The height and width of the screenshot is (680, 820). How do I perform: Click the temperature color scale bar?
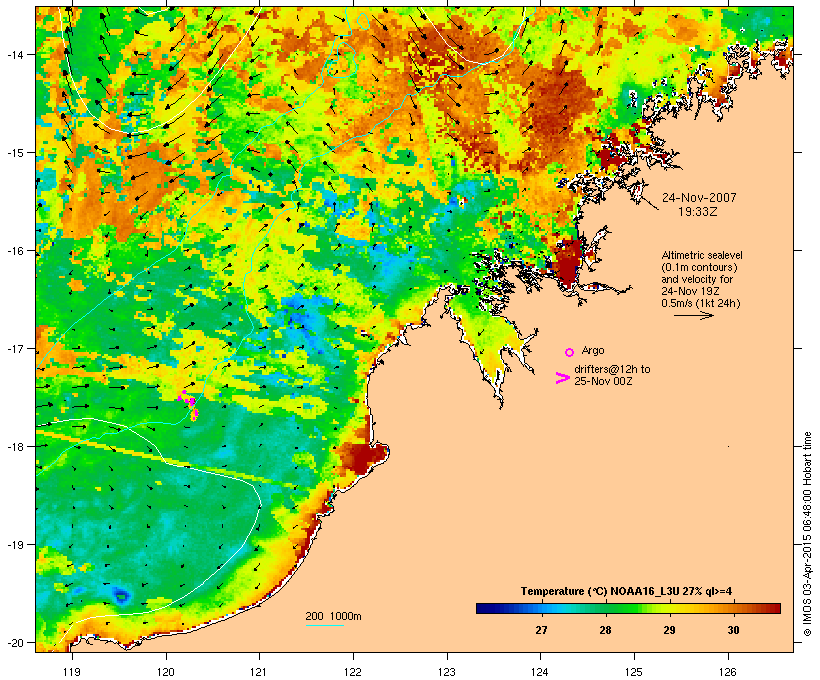628,608
